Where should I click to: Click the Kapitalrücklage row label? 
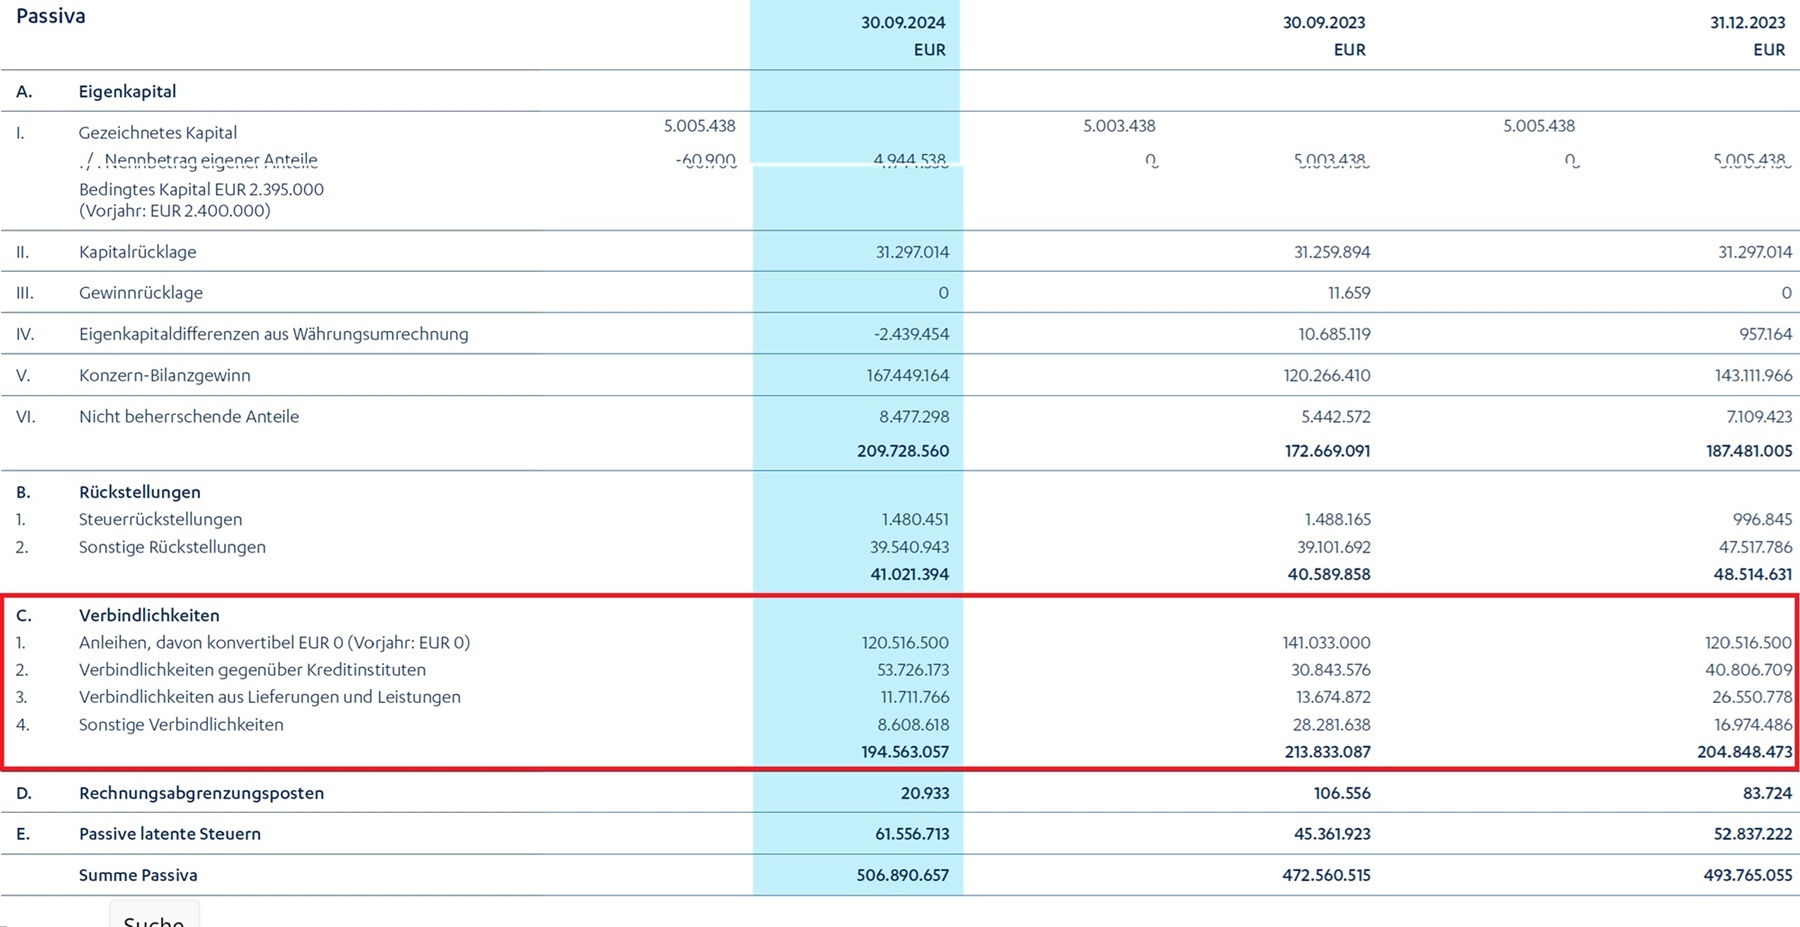tap(137, 252)
